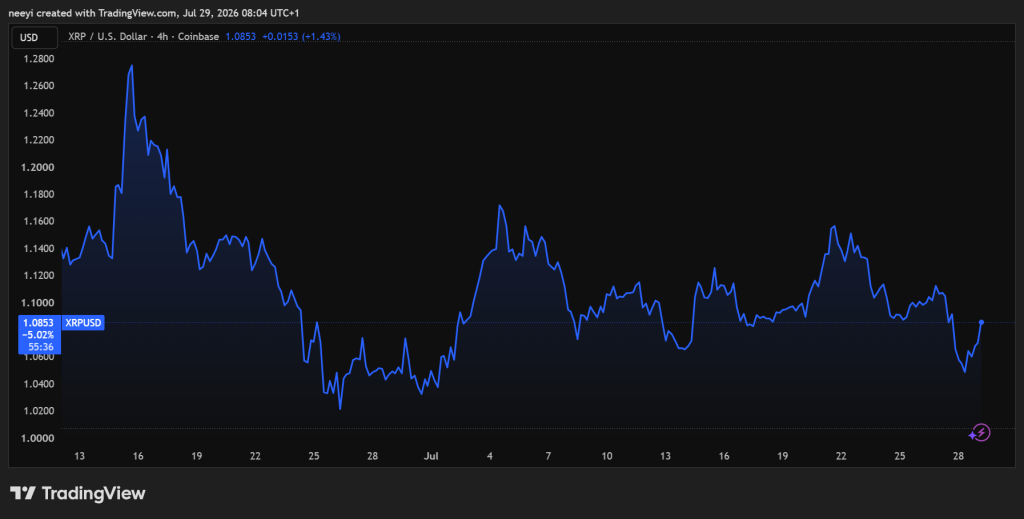This screenshot has height=519, width=1024.
Task: Click the Coinbase exchange text
Action: [x=199, y=37]
